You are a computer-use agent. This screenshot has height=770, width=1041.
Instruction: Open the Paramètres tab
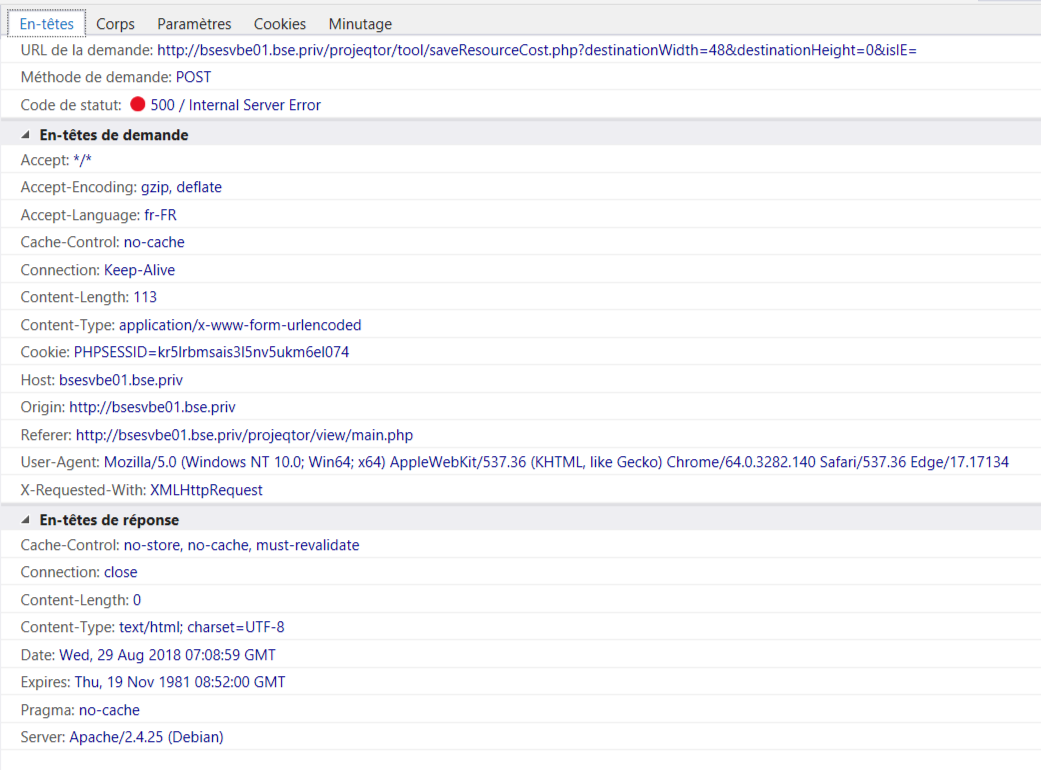(194, 24)
